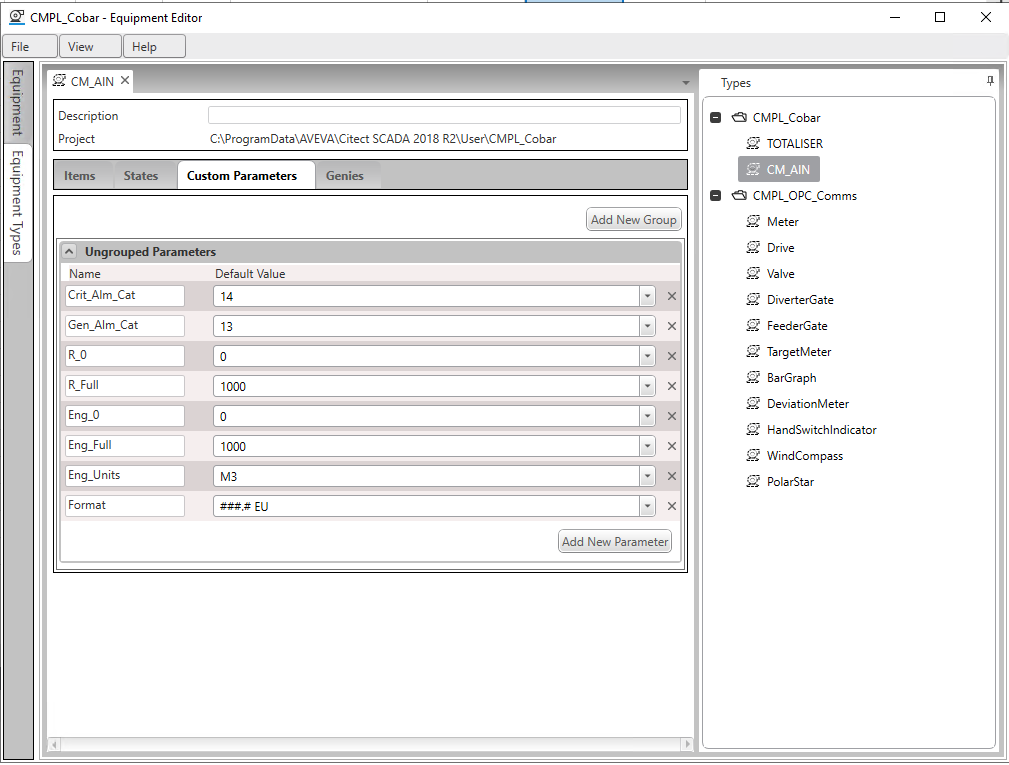Click the WindCompass type icon
1009x765 pixels.
click(x=753, y=456)
